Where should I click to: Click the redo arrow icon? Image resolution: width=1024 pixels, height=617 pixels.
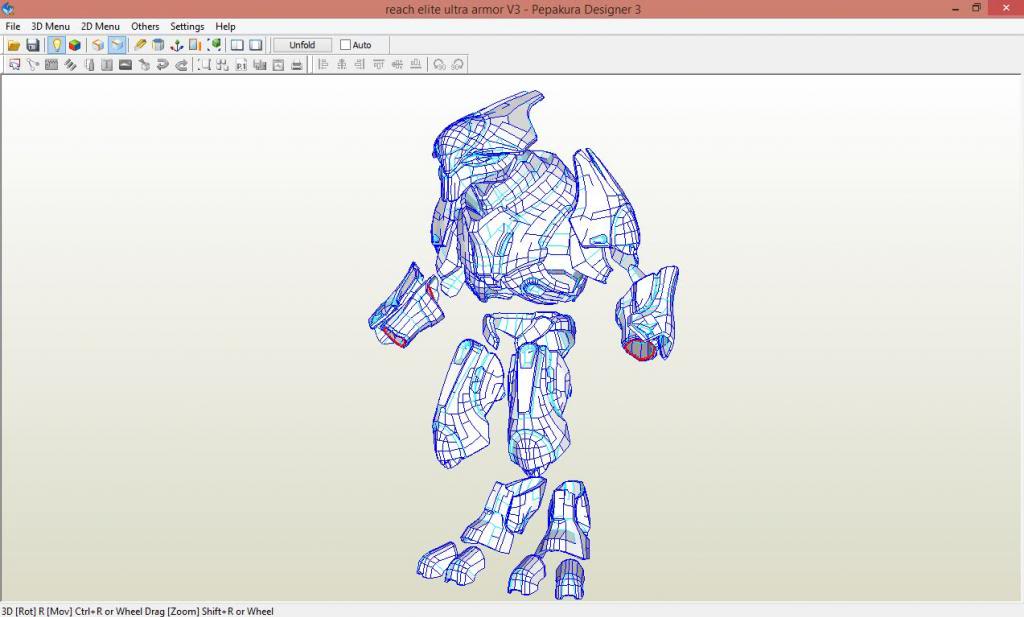pos(182,65)
